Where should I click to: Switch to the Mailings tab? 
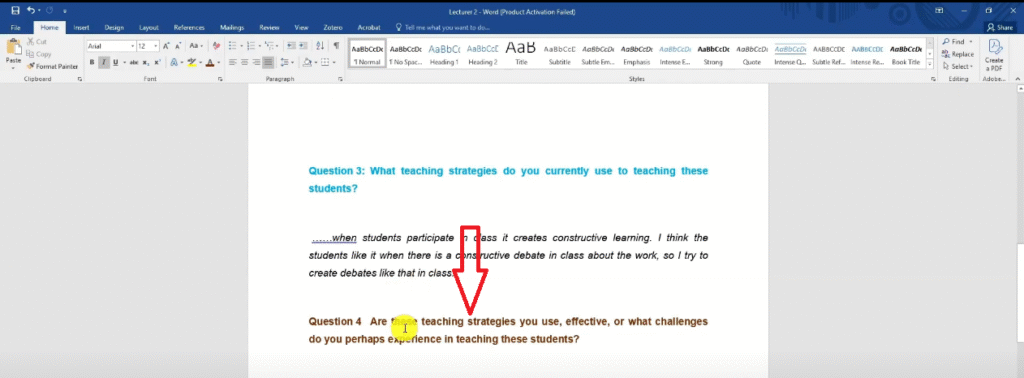(232, 28)
